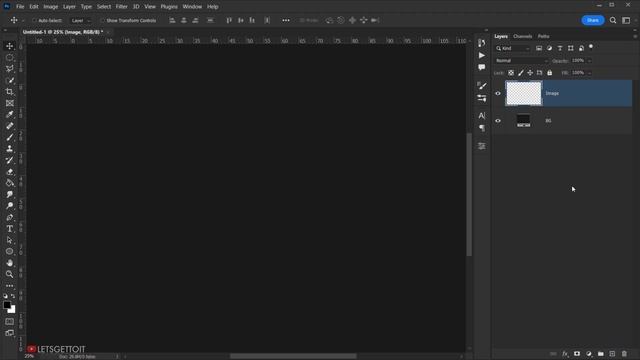
Task: Open the Search icon in options bar
Action: (613, 20)
